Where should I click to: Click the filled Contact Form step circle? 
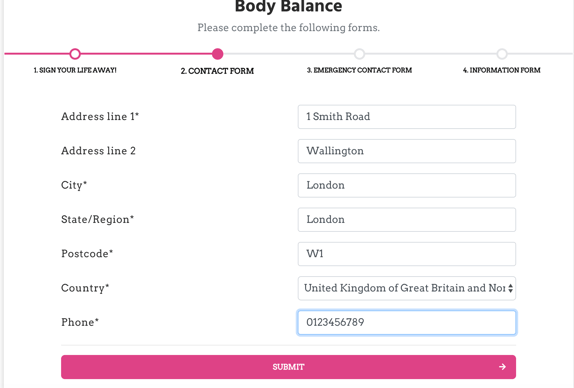point(217,54)
